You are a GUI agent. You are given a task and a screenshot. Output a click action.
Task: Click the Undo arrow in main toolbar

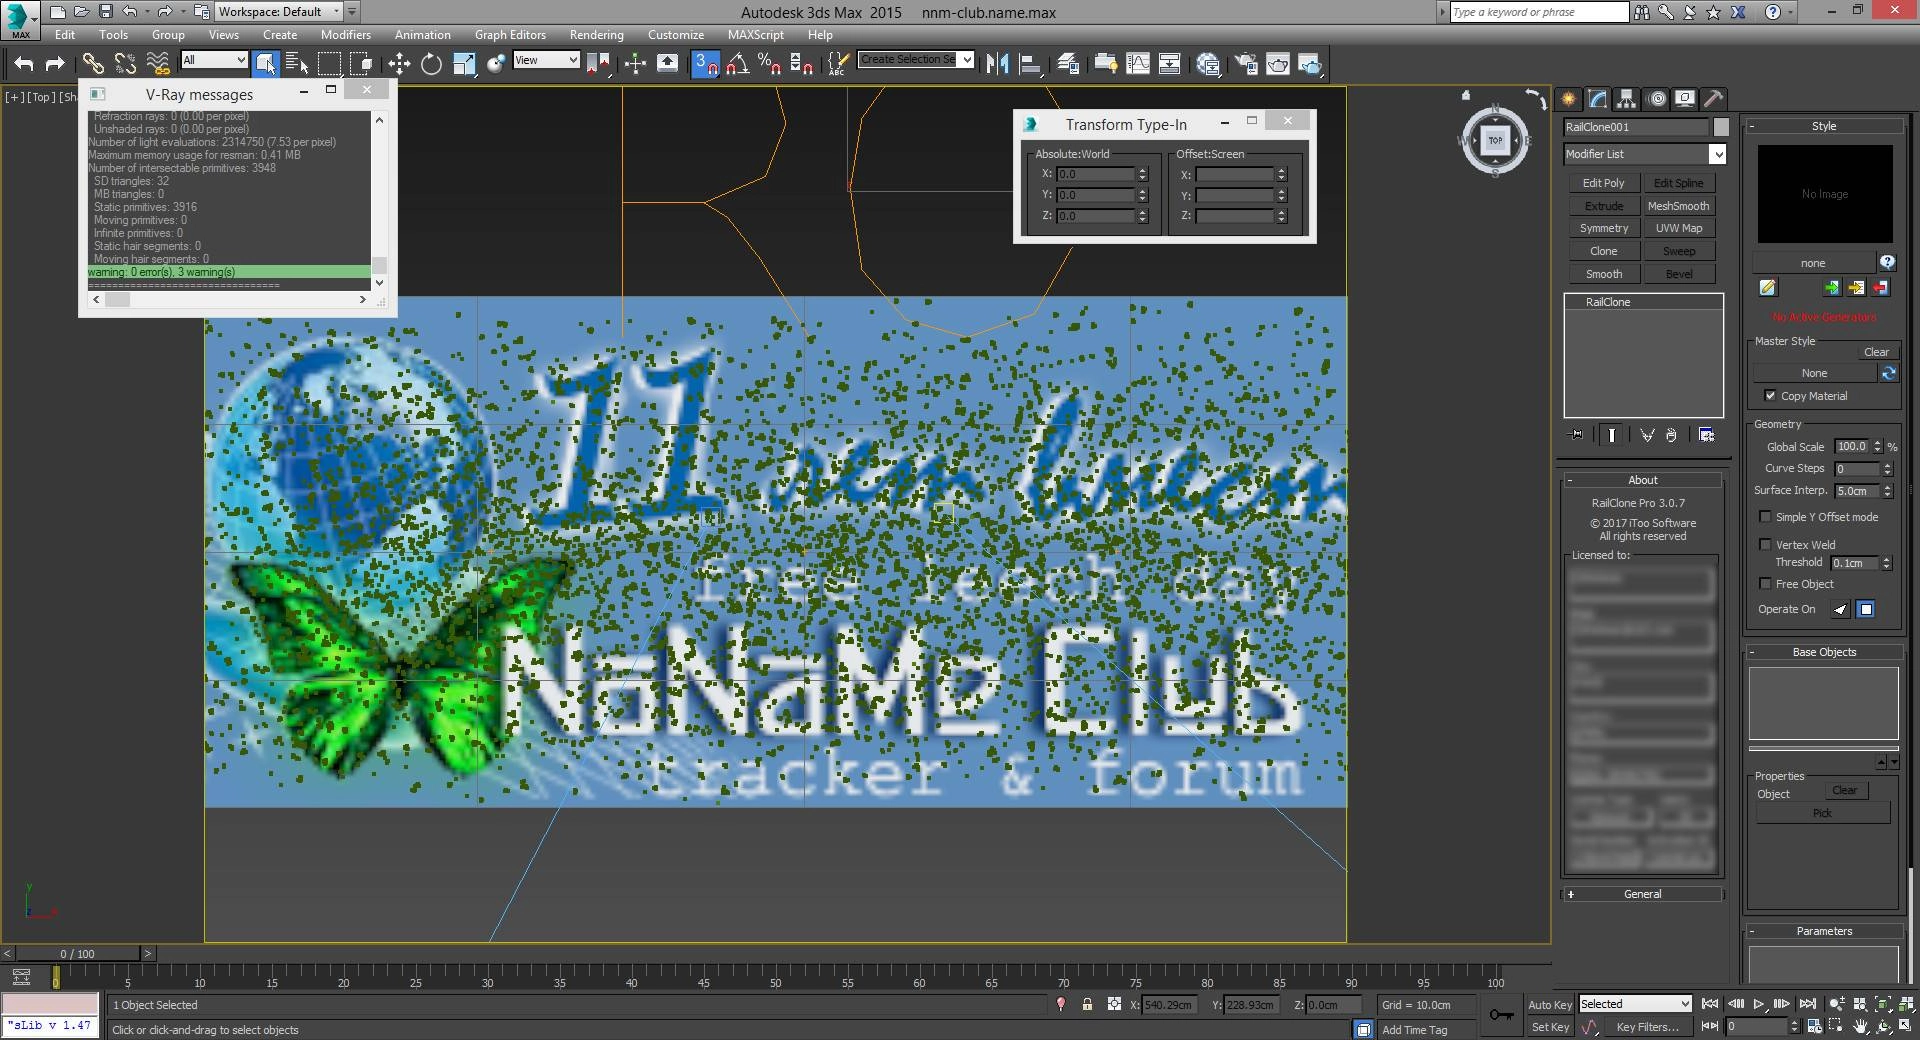(23, 64)
